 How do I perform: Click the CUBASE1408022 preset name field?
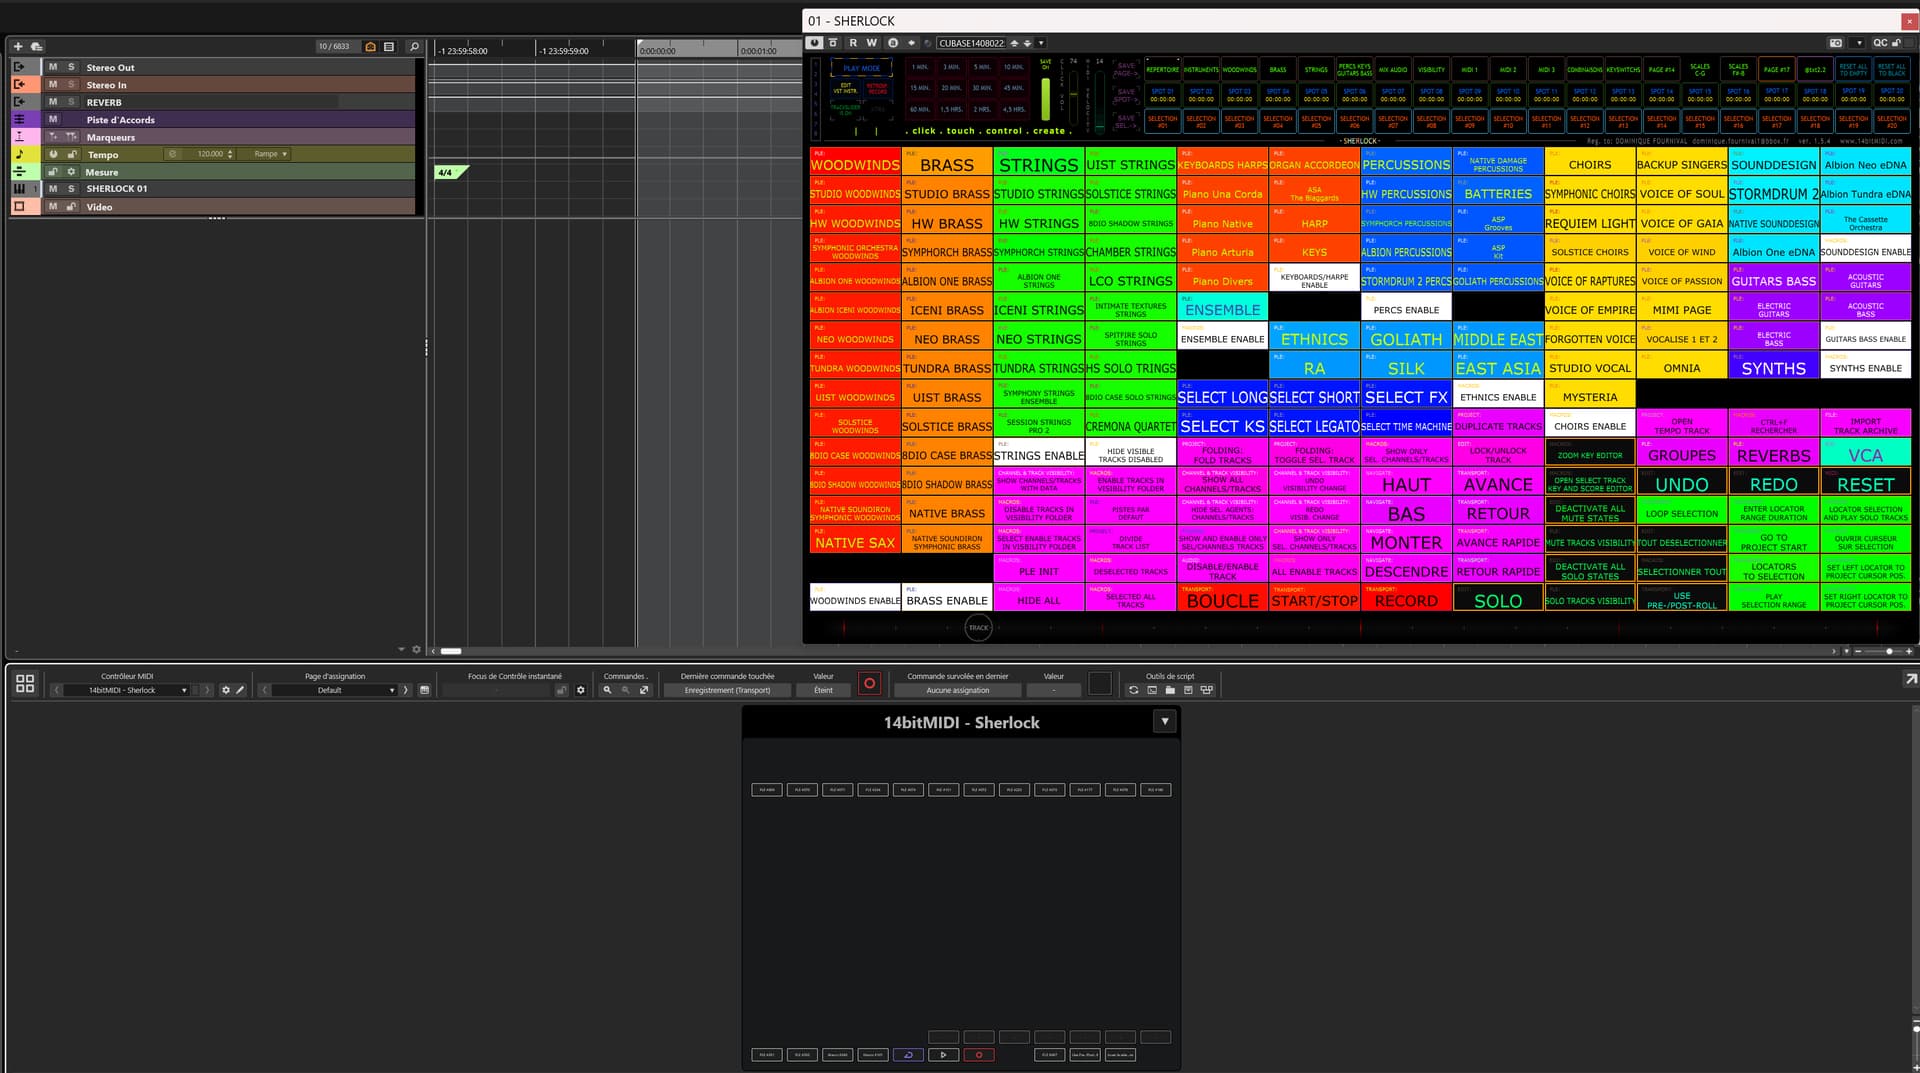point(971,43)
